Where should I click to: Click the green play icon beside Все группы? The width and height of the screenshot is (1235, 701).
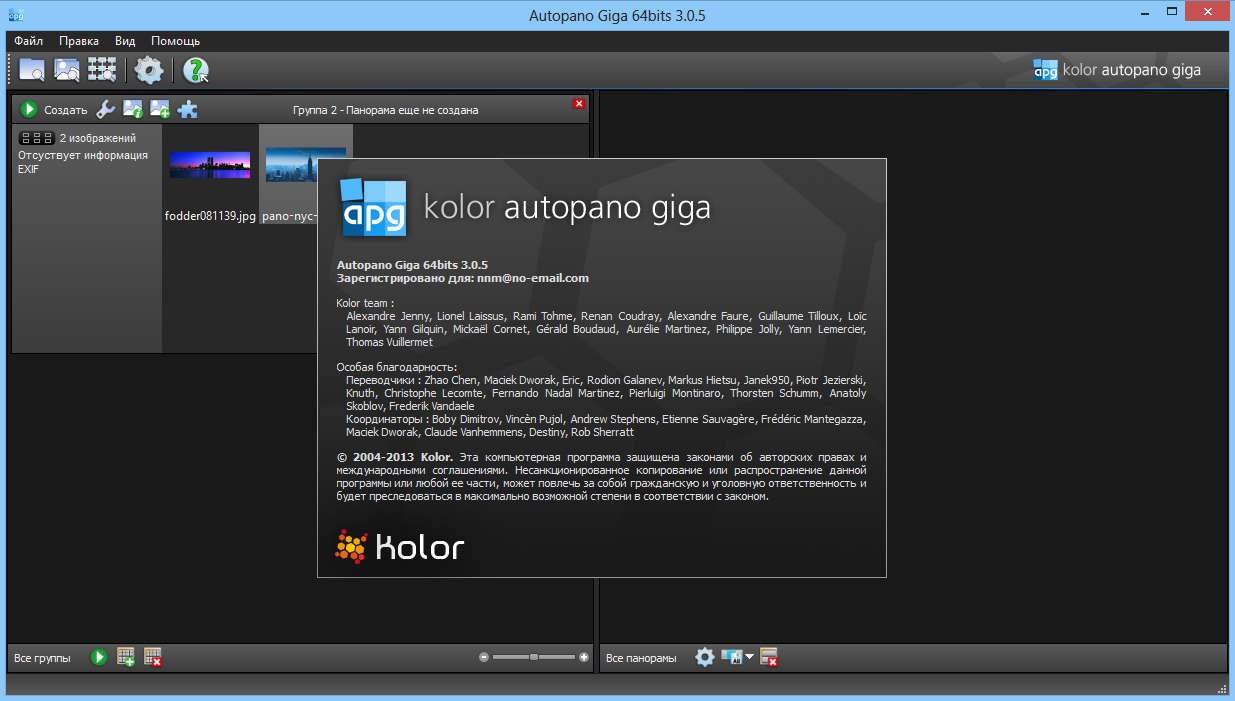point(99,657)
